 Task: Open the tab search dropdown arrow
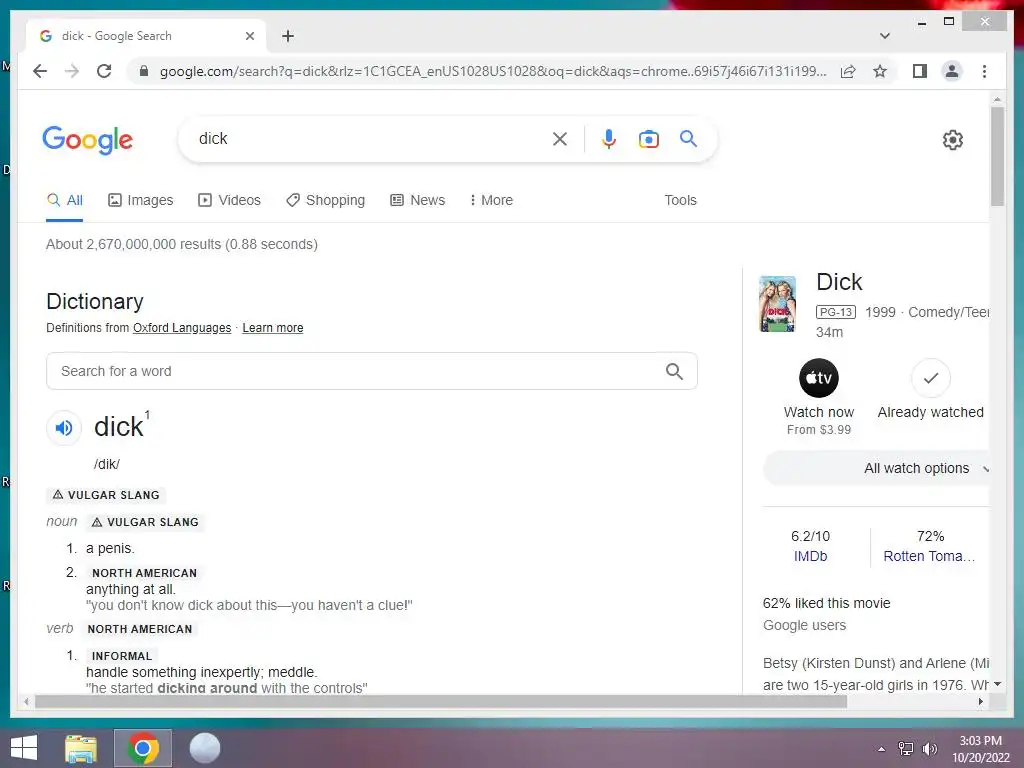[884, 36]
